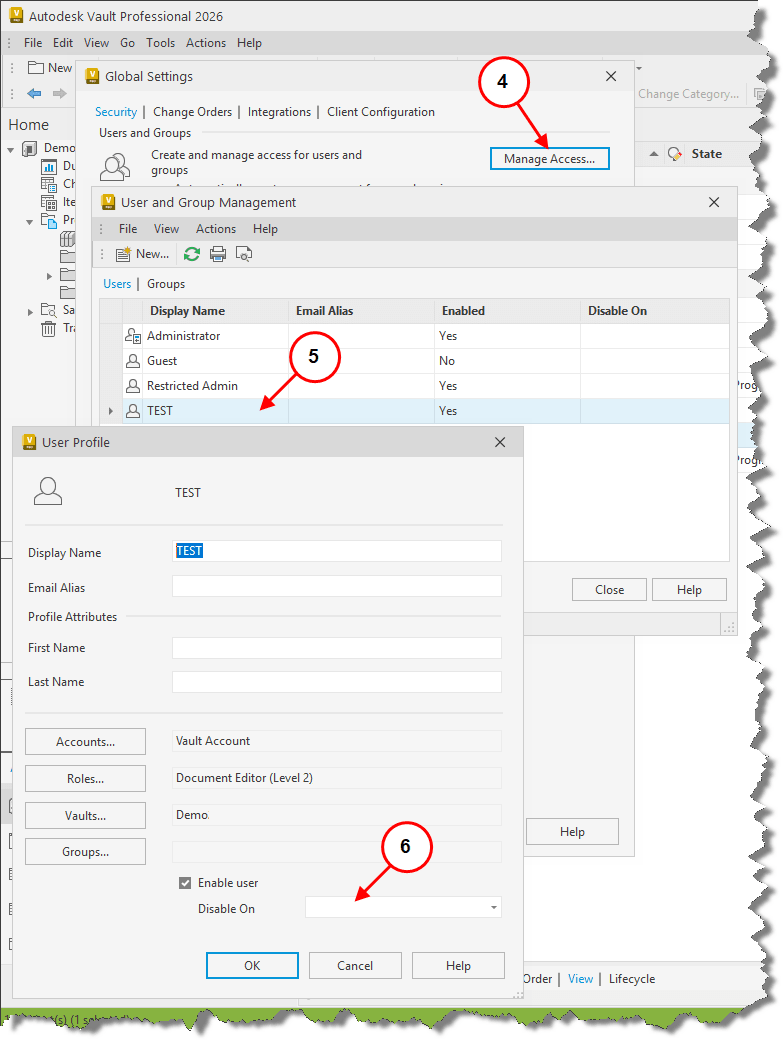
Task: Click the Help button in Global Settings dialog
Action: [572, 832]
